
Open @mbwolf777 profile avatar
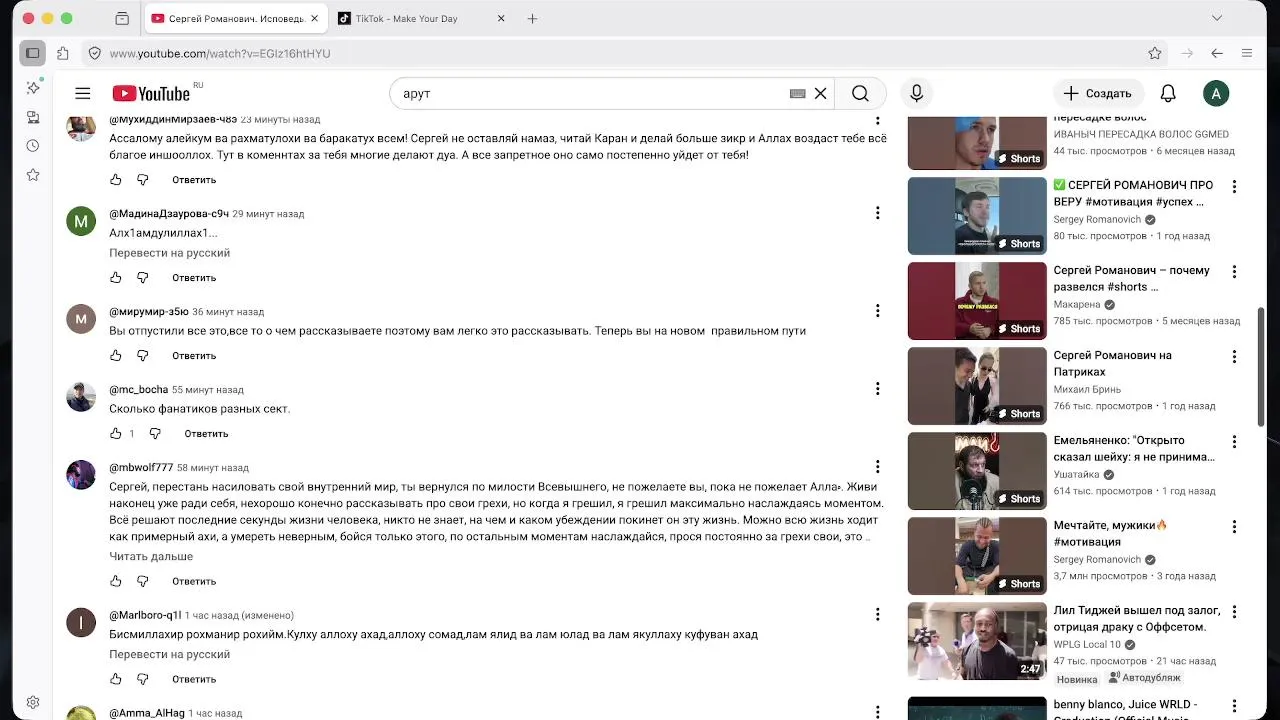tap(81, 475)
